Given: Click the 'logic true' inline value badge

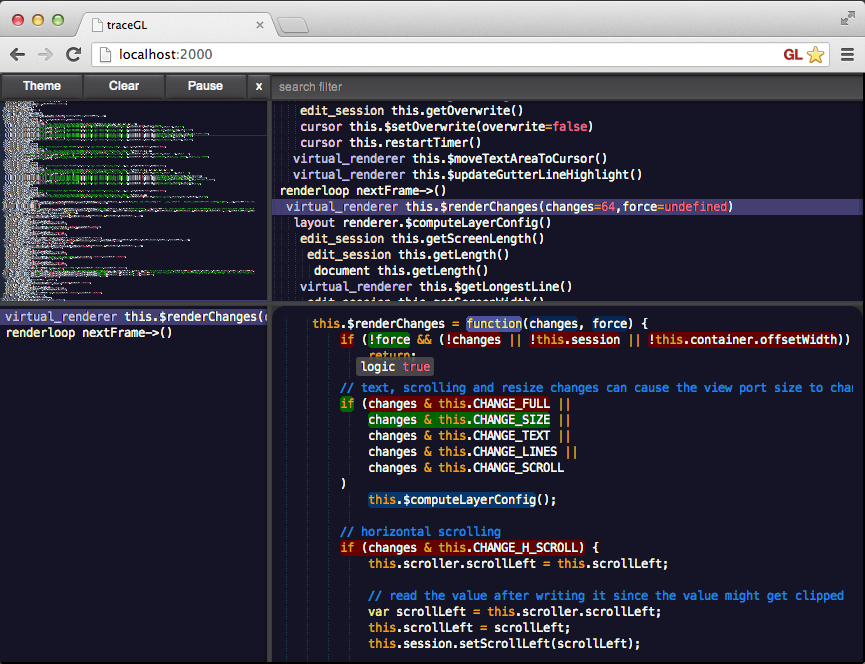Looking at the screenshot, I should pos(396,366).
